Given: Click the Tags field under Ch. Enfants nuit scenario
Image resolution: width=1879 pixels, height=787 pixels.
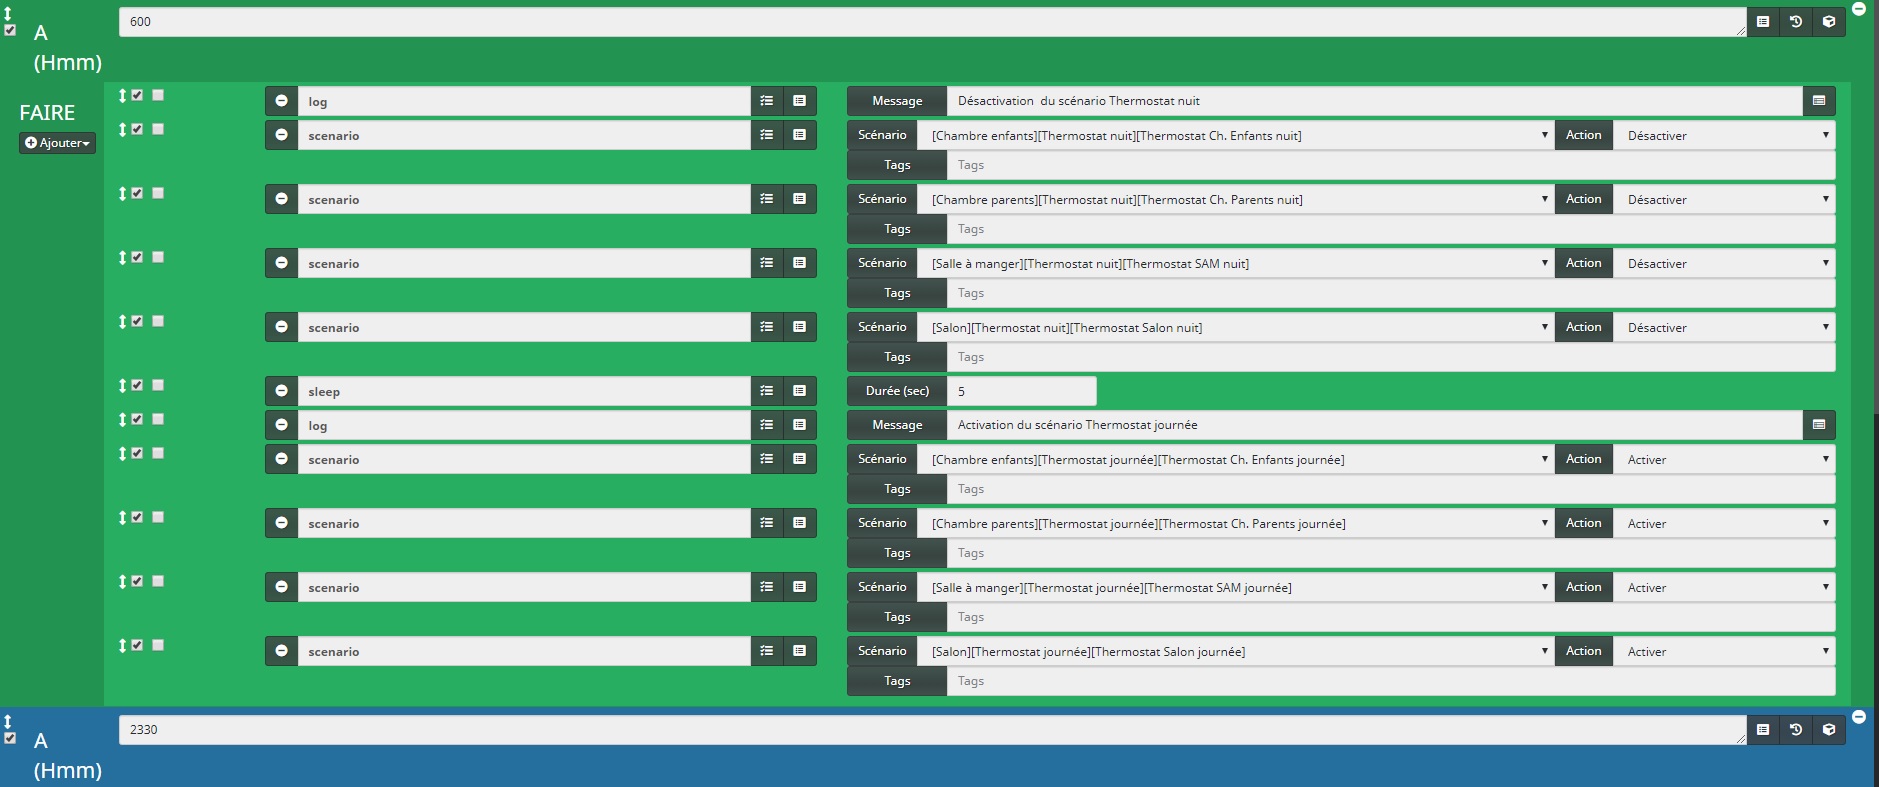Looking at the screenshot, I should click(1391, 165).
